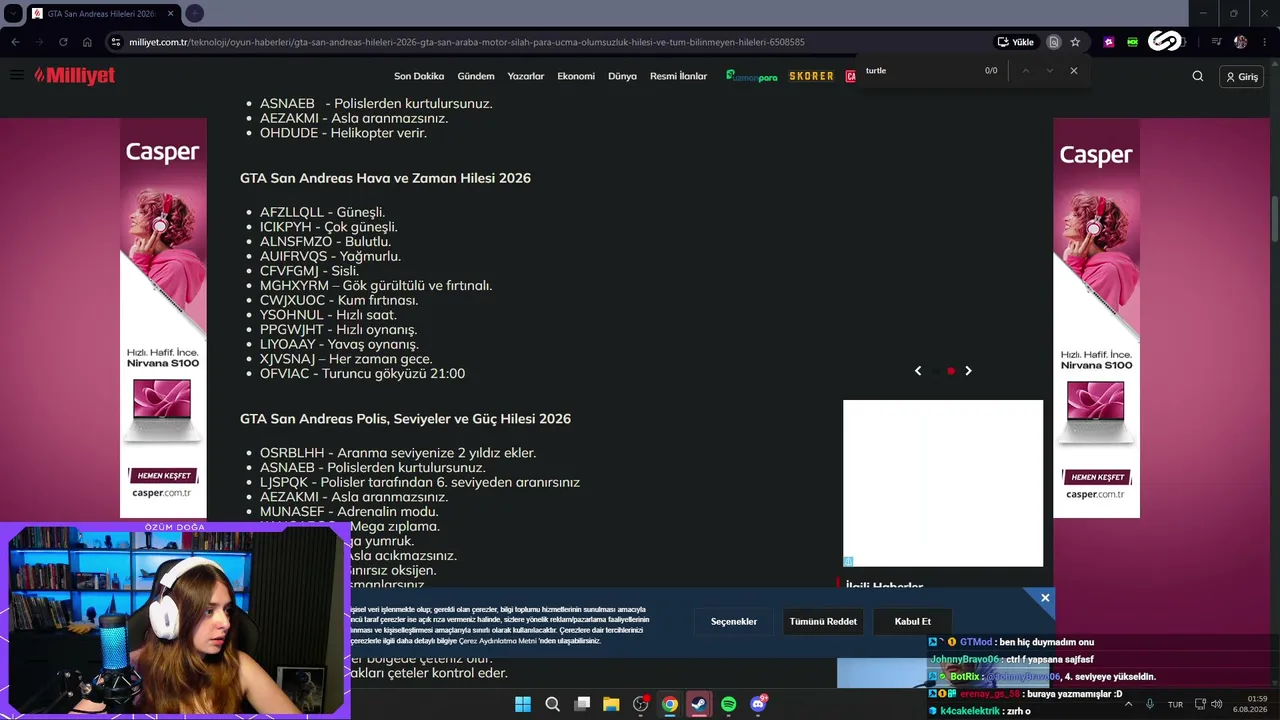Click Hemen Keşfet on right Casper ad
This screenshot has height=720, width=1280.
point(1097,477)
